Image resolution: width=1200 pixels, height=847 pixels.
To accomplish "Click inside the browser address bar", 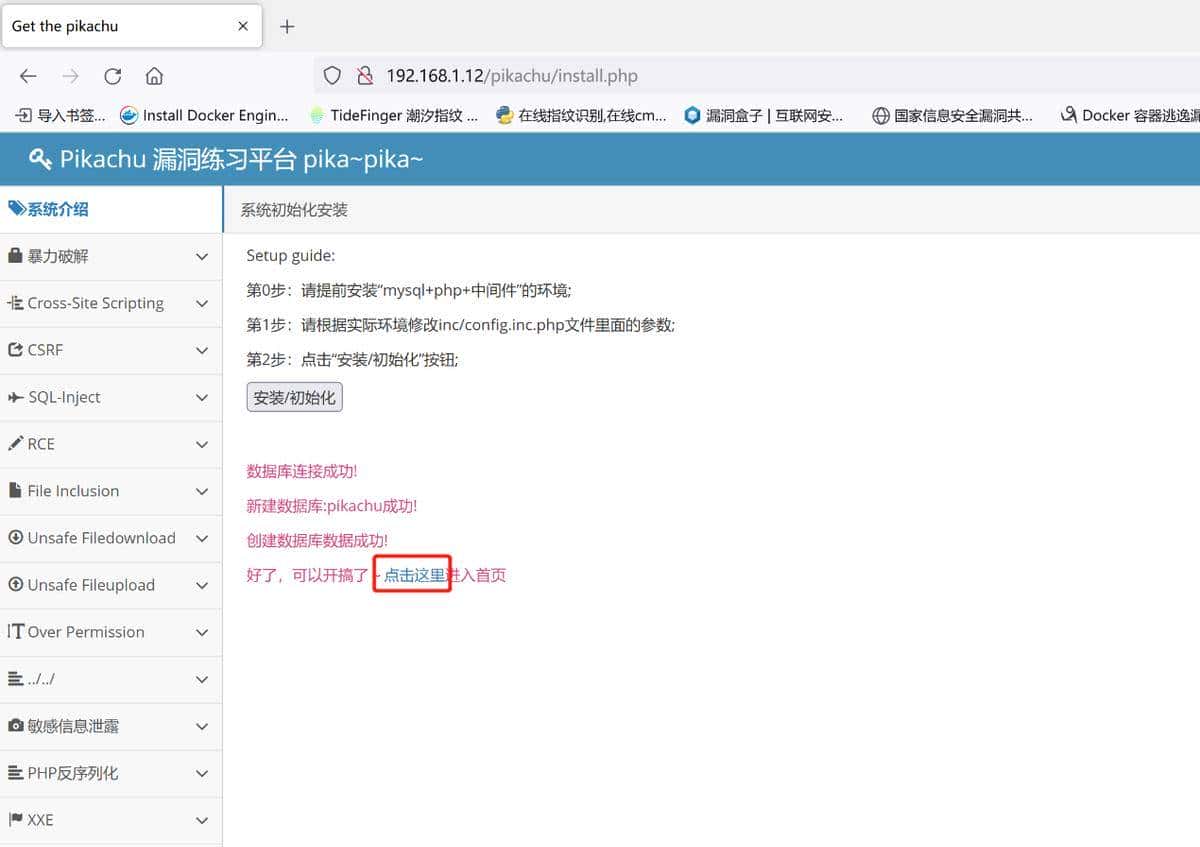I will [x=600, y=75].
